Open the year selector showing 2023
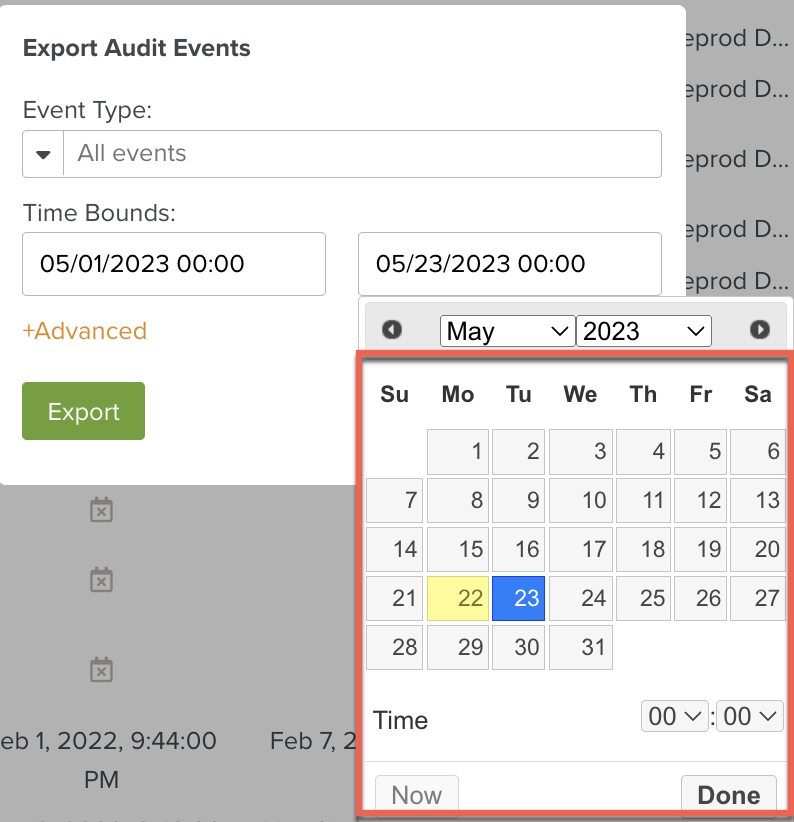Image resolution: width=794 pixels, height=822 pixels. click(x=643, y=331)
